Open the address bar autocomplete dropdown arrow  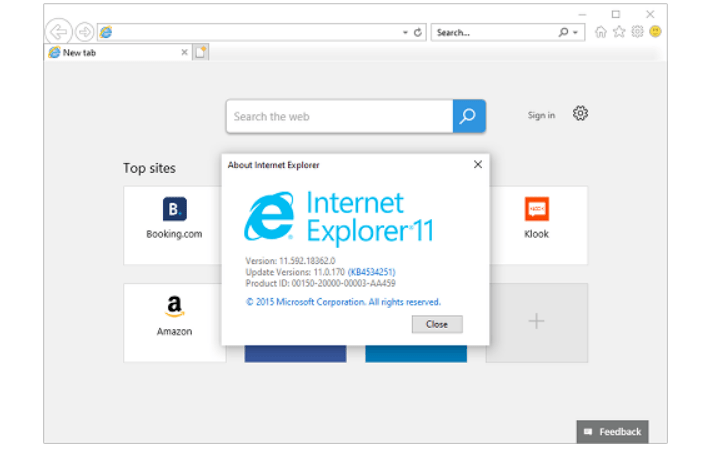(x=405, y=32)
